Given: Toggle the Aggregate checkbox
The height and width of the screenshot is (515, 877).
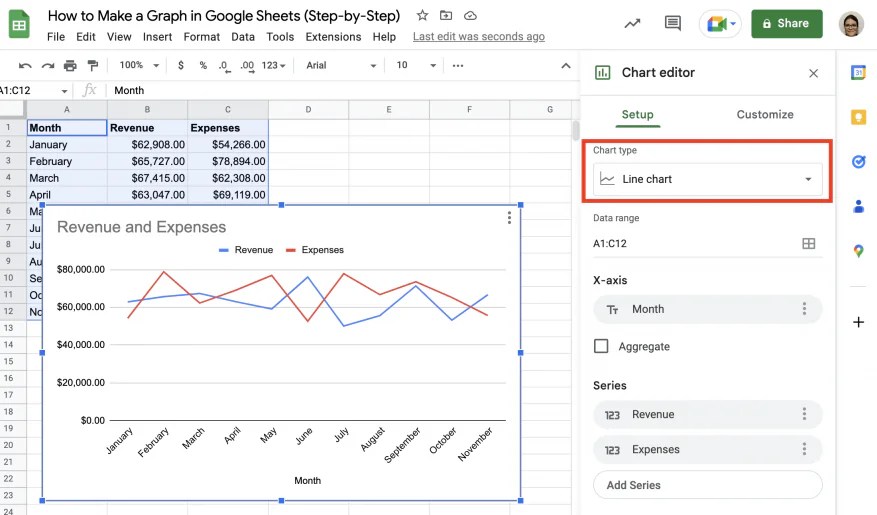Looking at the screenshot, I should (x=601, y=346).
